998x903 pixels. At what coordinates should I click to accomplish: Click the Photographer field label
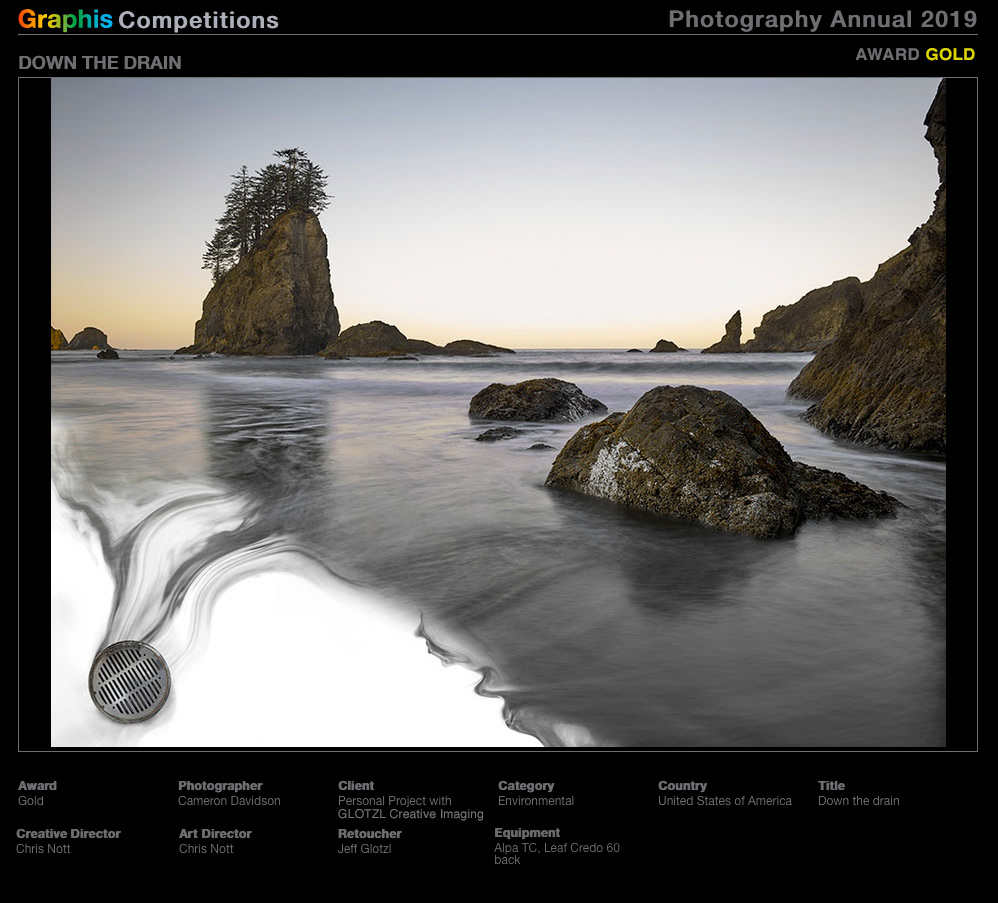pyautogui.click(x=220, y=785)
